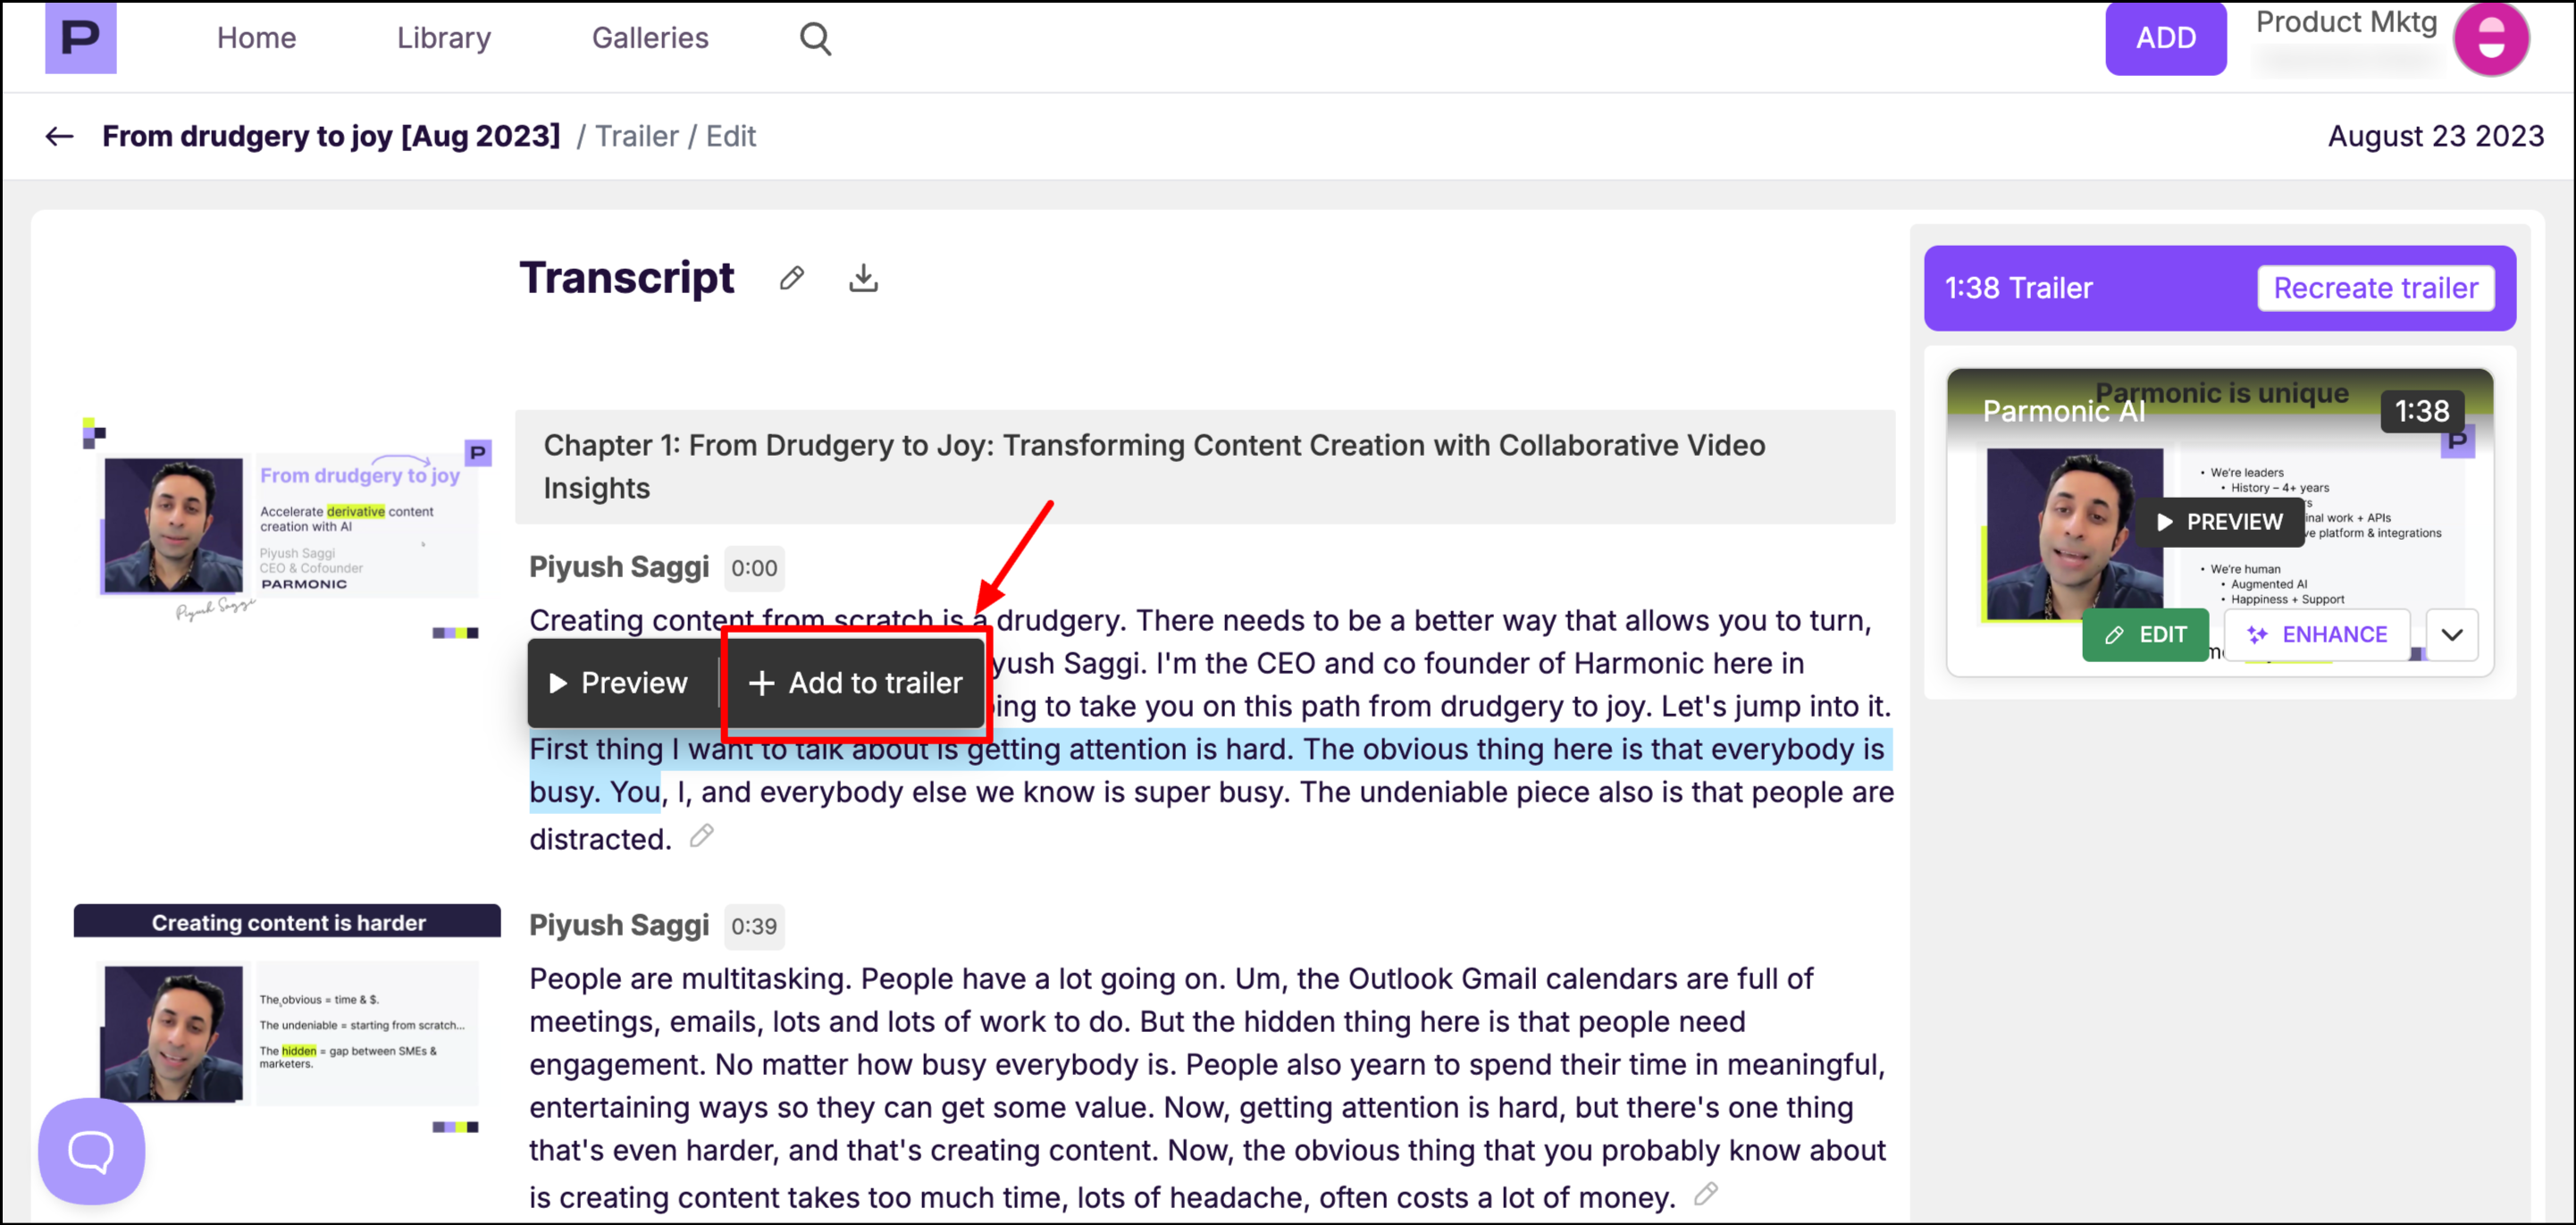Image resolution: width=2576 pixels, height=1225 pixels.
Task: Click the user profile avatar
Action: tap(2490, 40)
